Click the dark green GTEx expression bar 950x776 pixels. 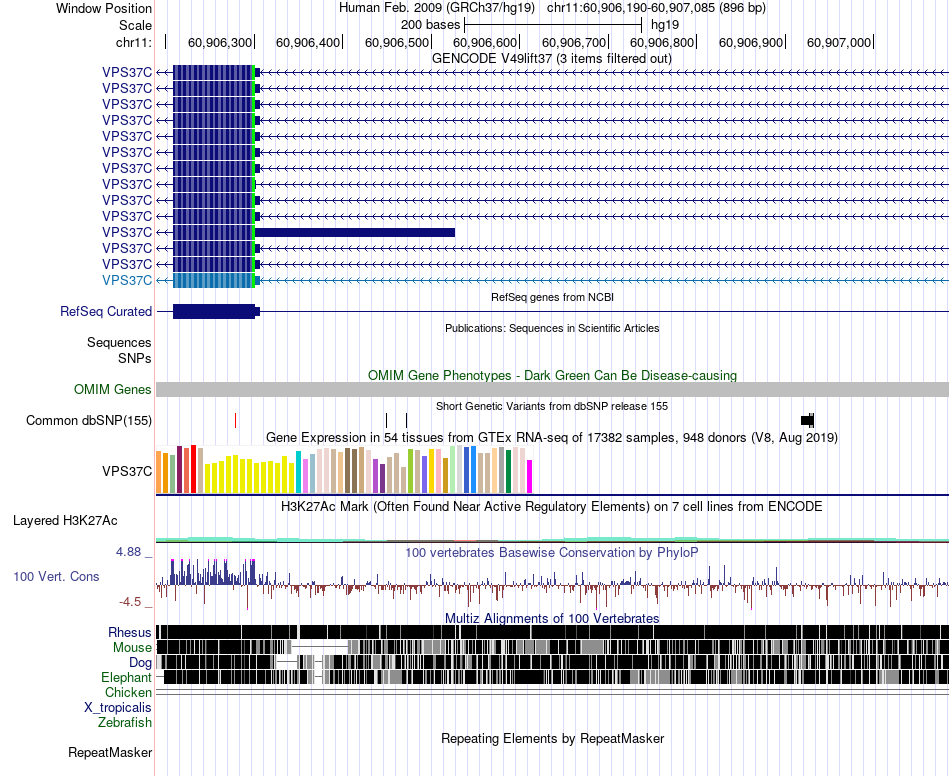click(508, 472)
